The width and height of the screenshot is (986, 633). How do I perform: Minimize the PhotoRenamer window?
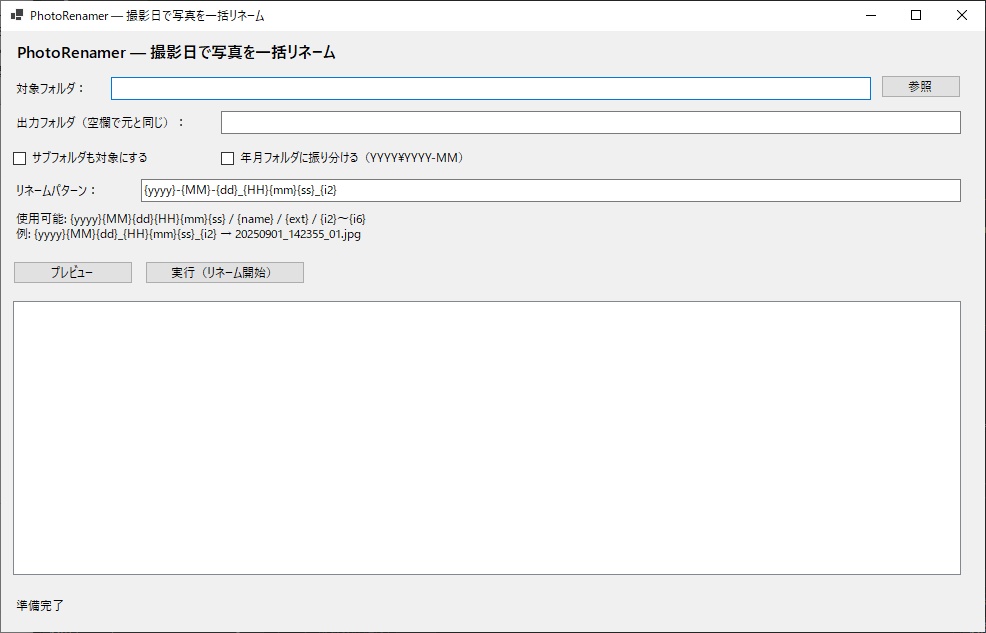tap(869, 15)
